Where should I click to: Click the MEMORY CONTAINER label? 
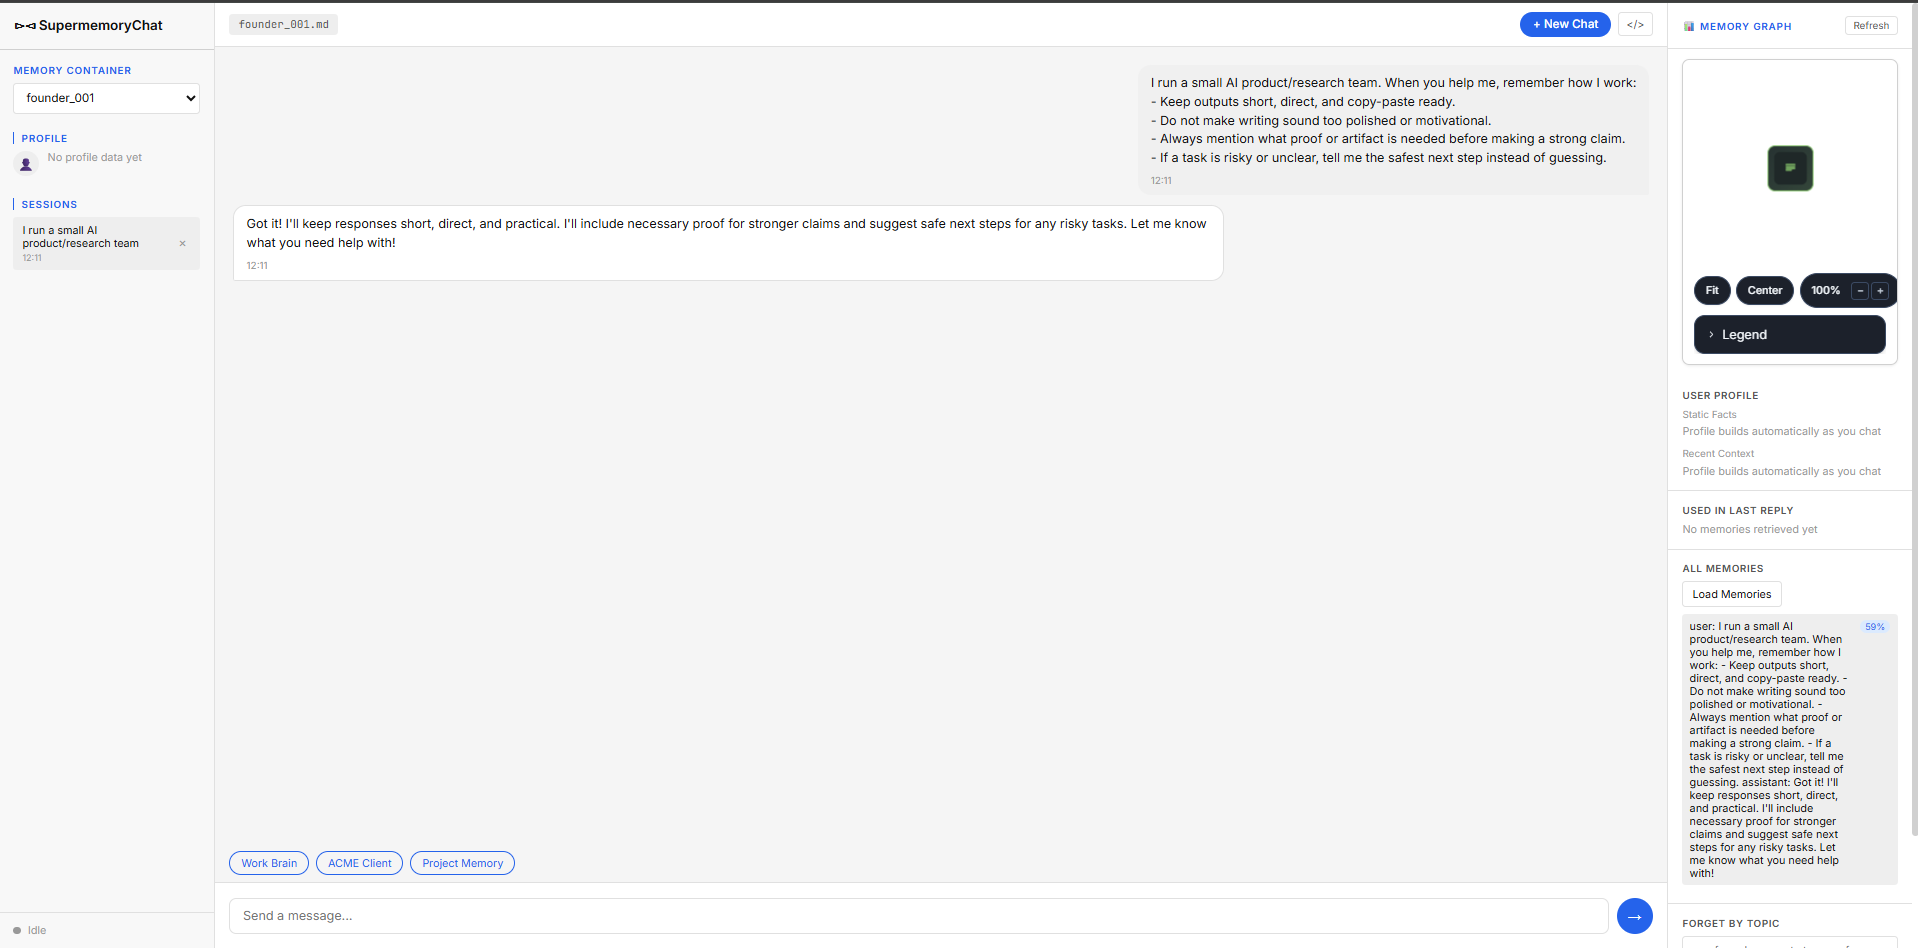(72, 71)
